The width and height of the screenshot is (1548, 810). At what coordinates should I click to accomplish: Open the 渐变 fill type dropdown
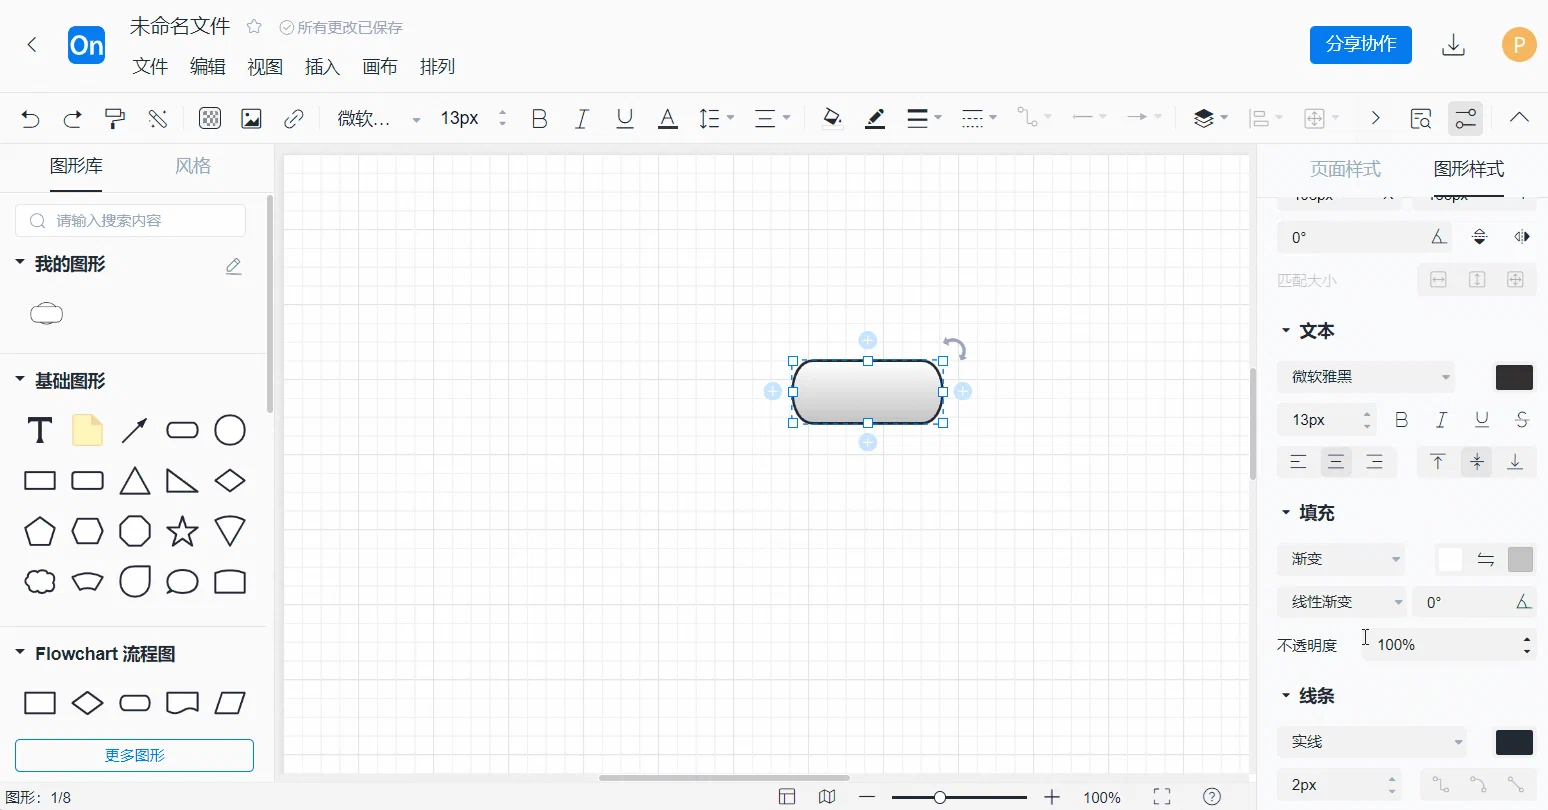[1341, 559]
